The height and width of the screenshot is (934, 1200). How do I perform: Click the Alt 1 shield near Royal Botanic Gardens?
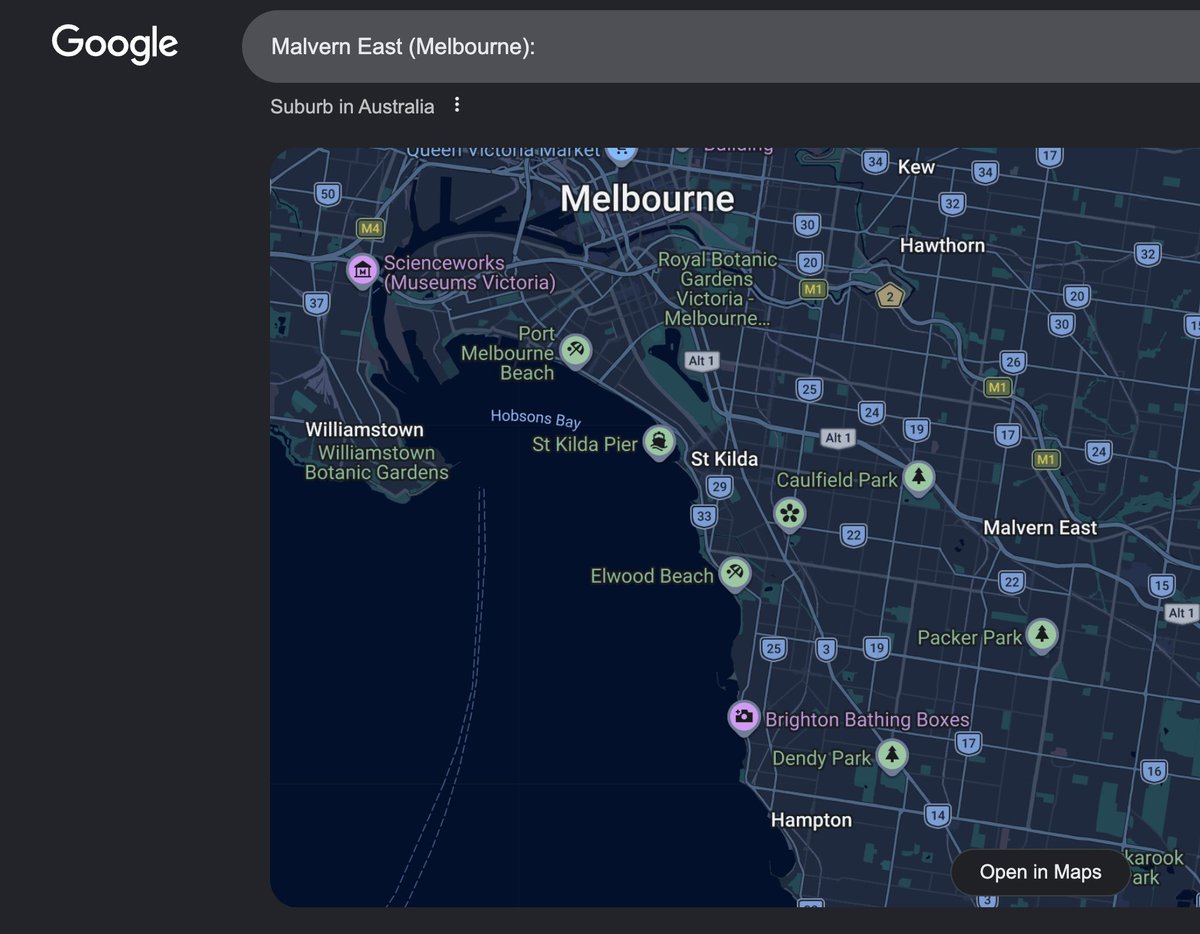point(701,361)
